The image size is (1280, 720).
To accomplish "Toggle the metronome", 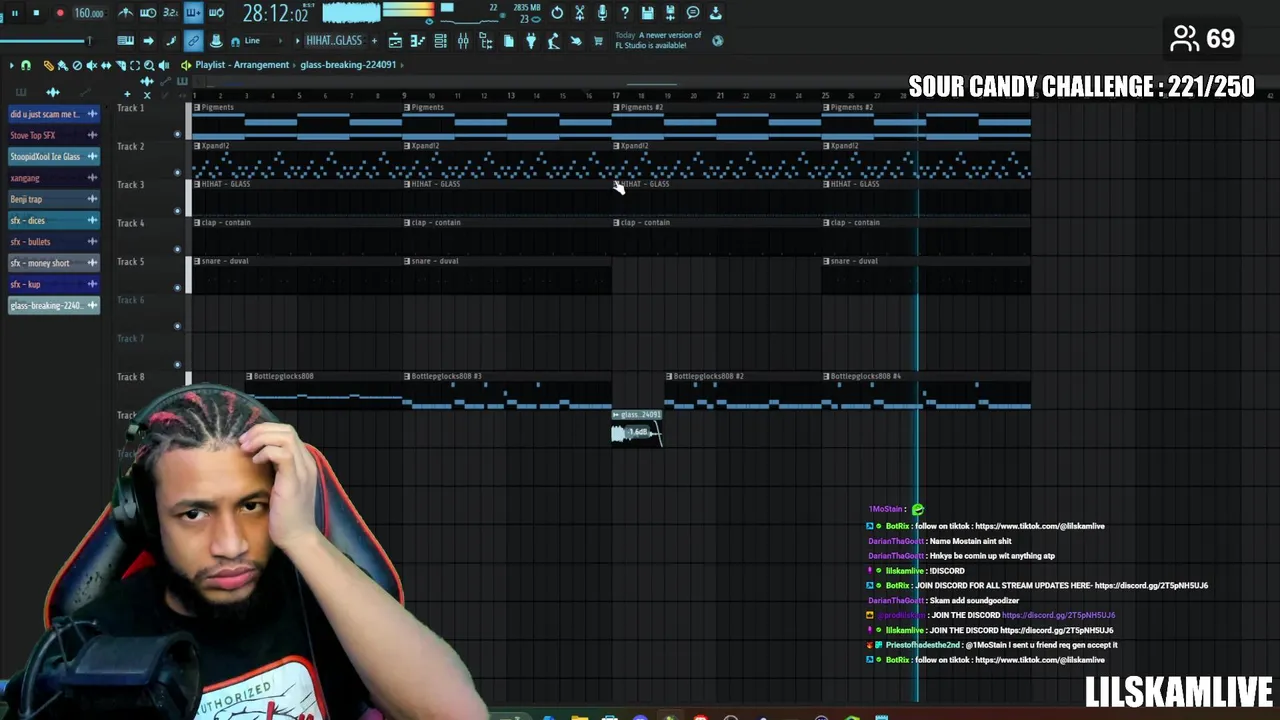I will pyautogui.click(x=125, y=13).
